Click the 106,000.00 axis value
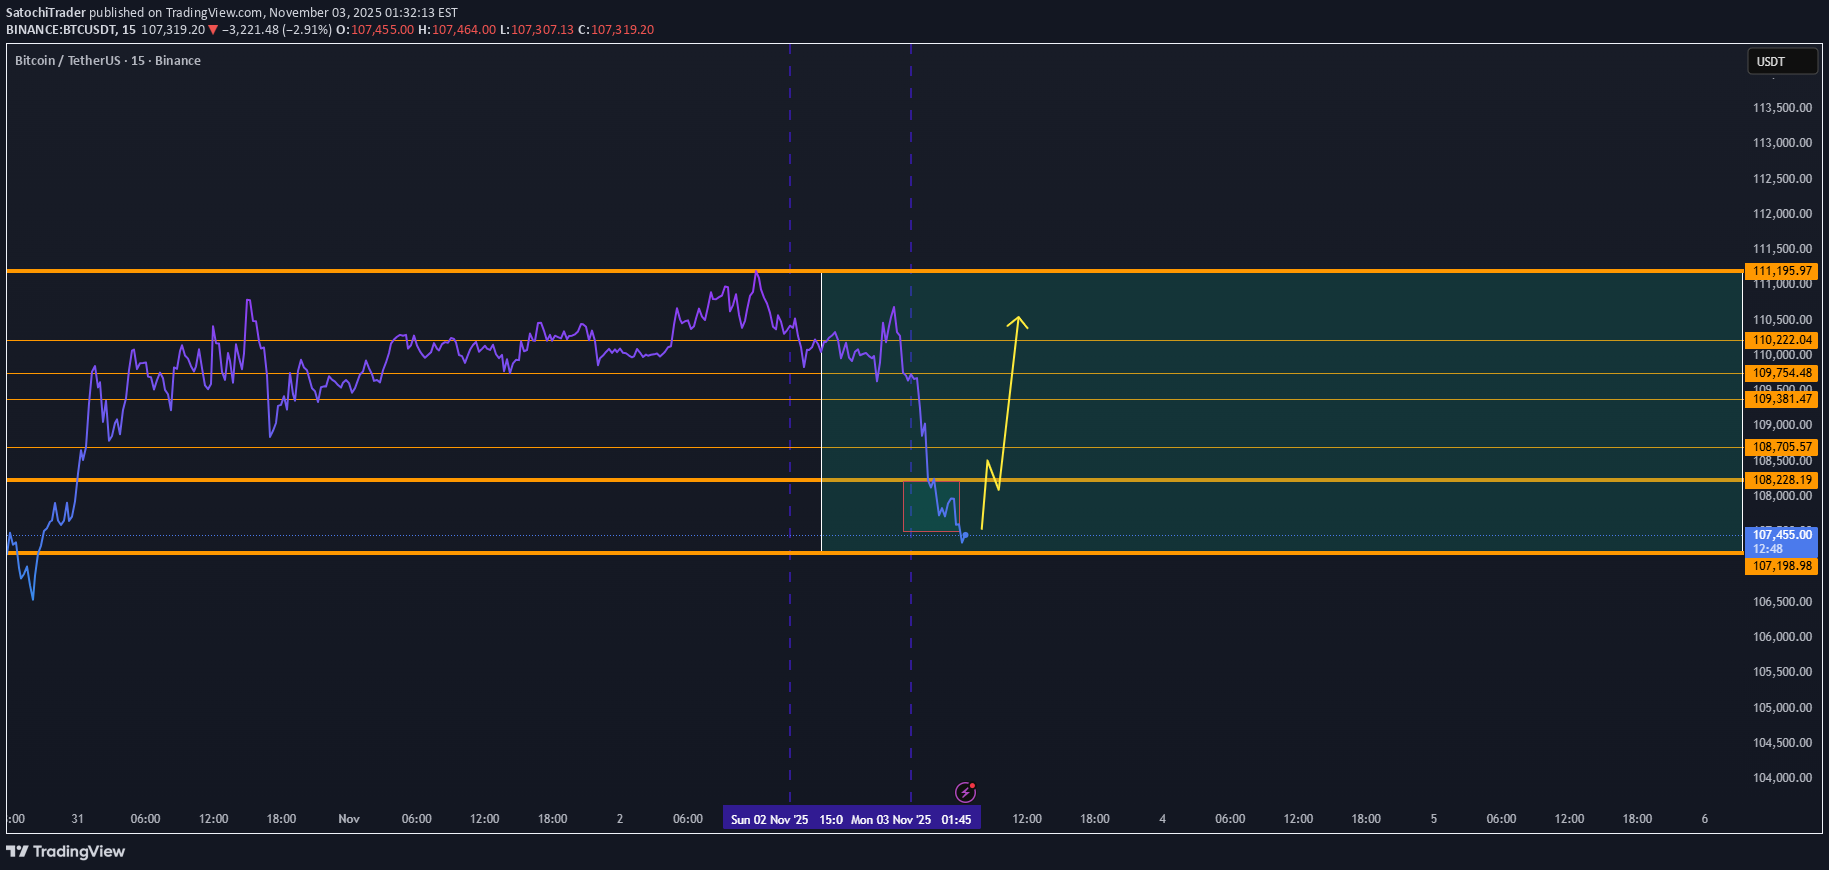Screen dimensions: 1829x870 click(x=1782, y=637)
